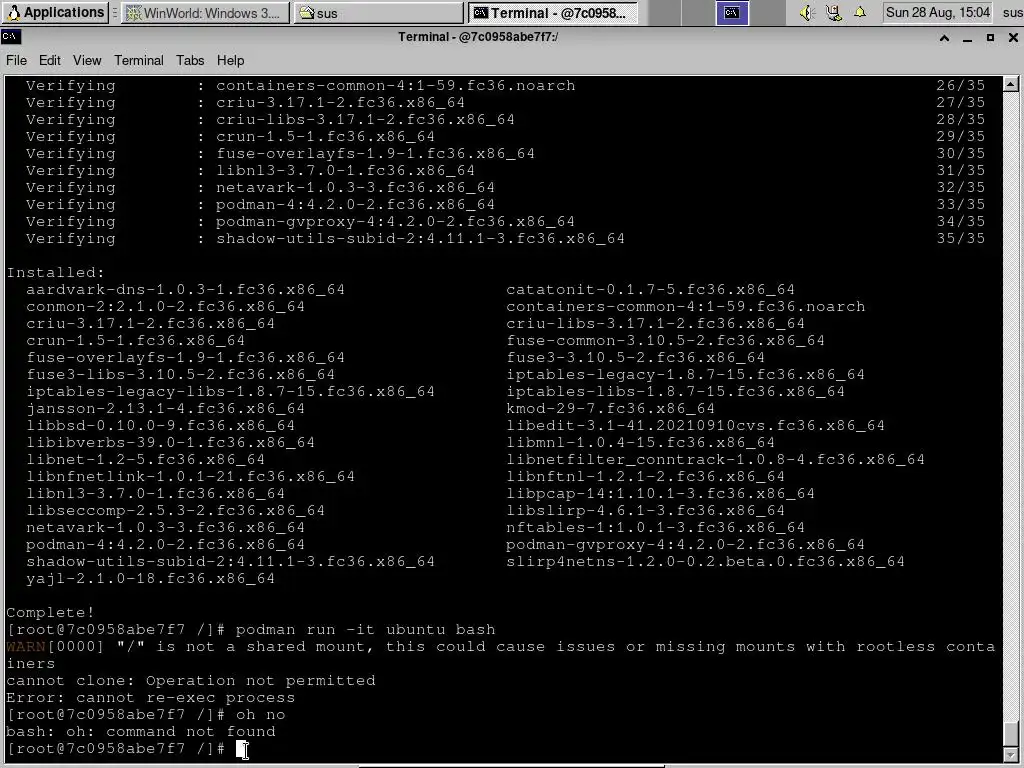Click 'Error: cannot re-exec process' line

(x=150, y=697)
